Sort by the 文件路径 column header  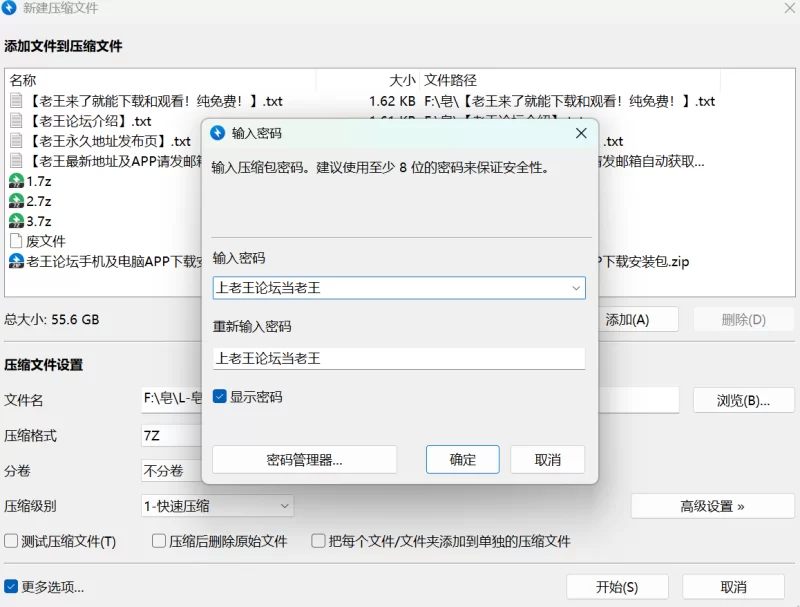450,80
